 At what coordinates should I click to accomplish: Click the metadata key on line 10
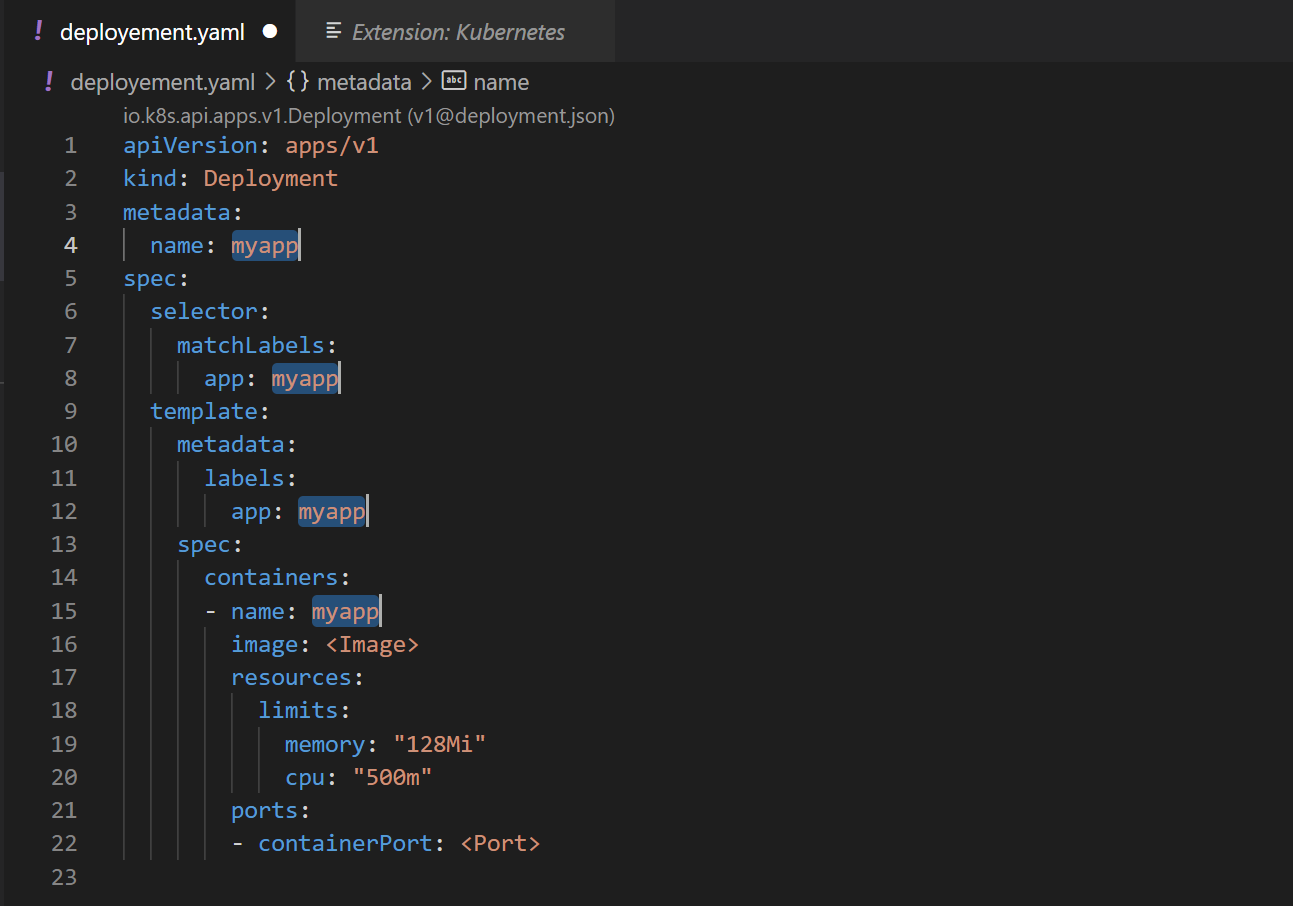coord(231,444)
